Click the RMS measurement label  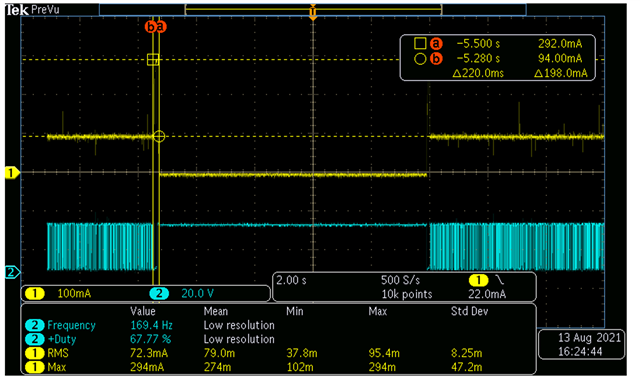point(58,353)
